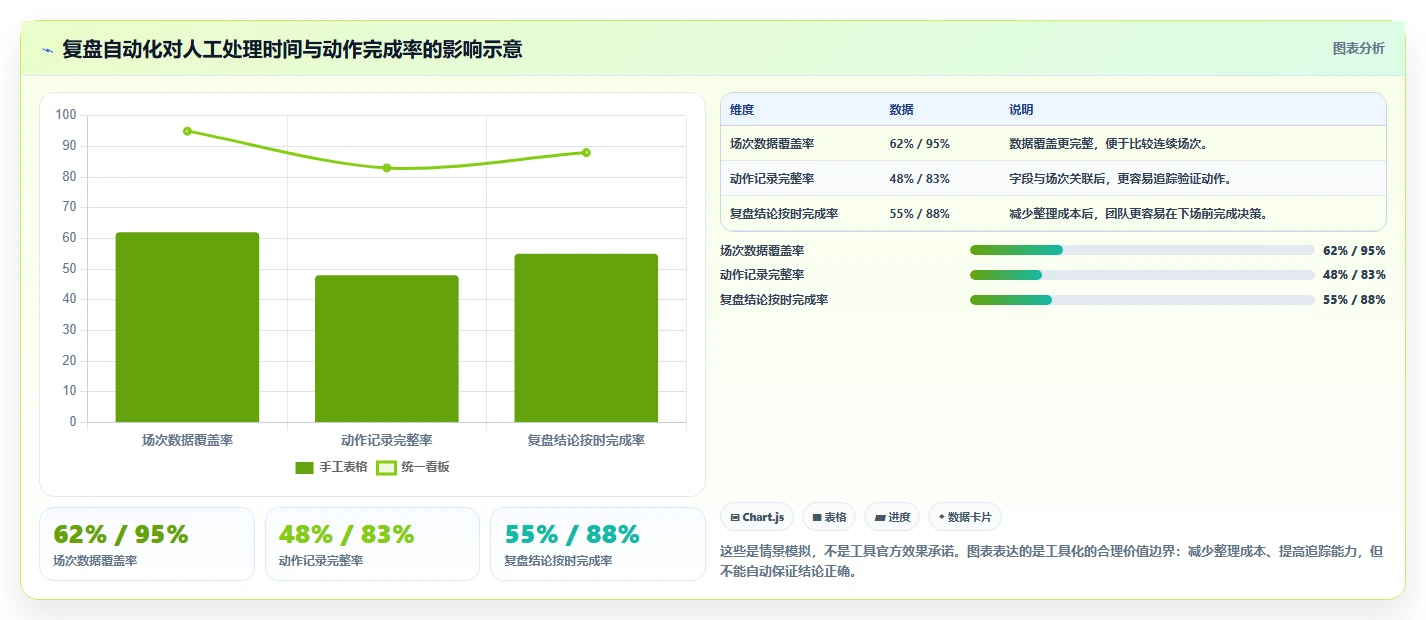The height and width of the screenshot is (620, 1426).
Task: Toggle the 统一看板 legend item
Action: coord(412,467)
